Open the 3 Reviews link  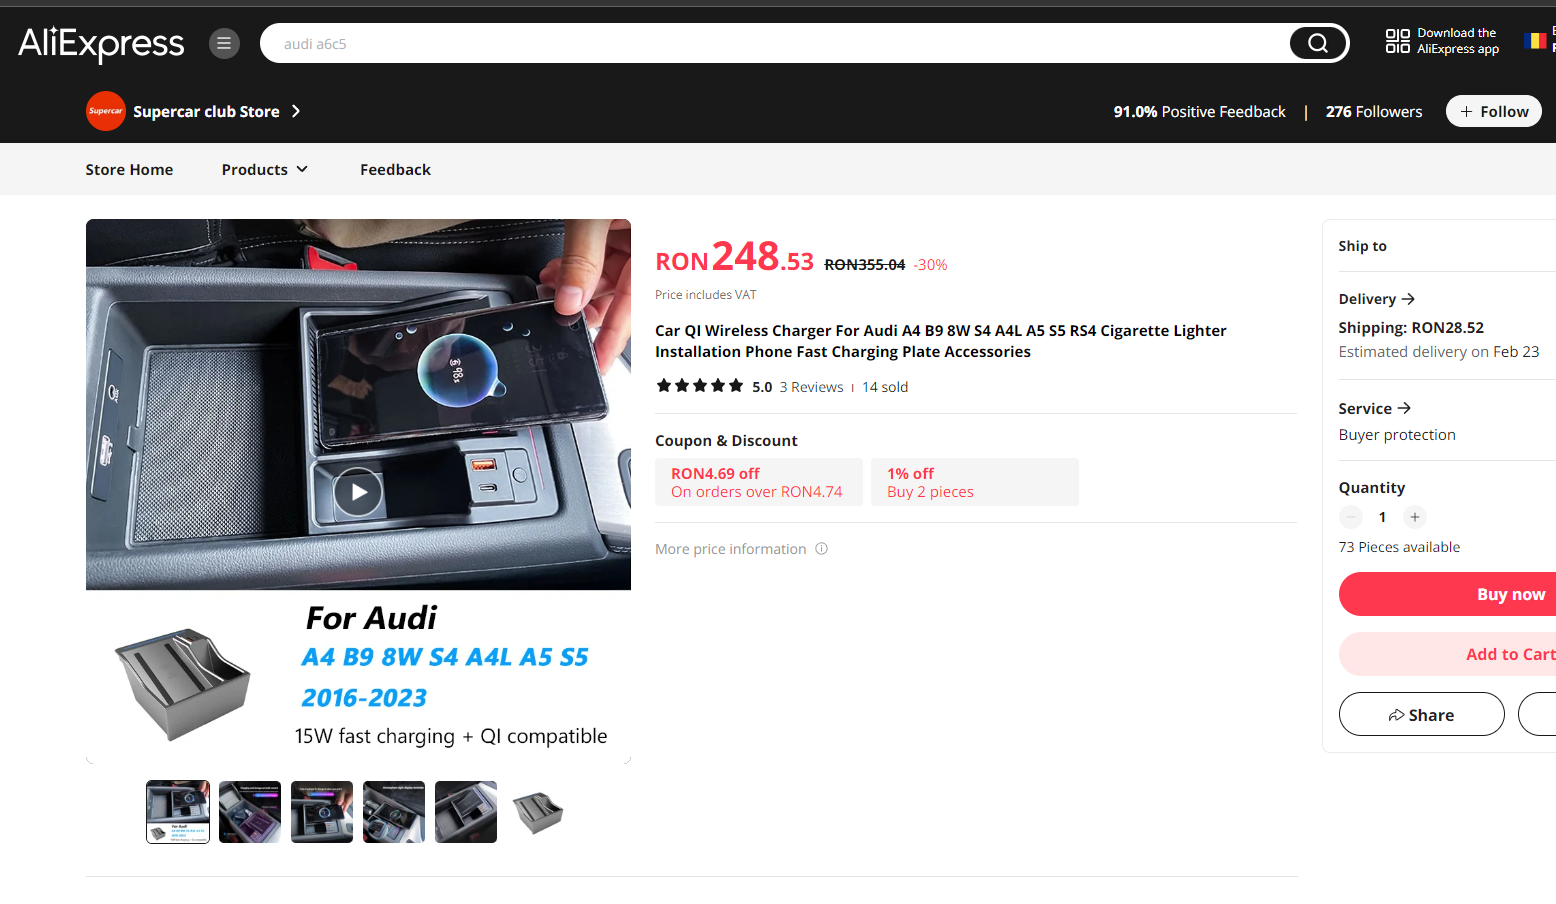point(811,386)
